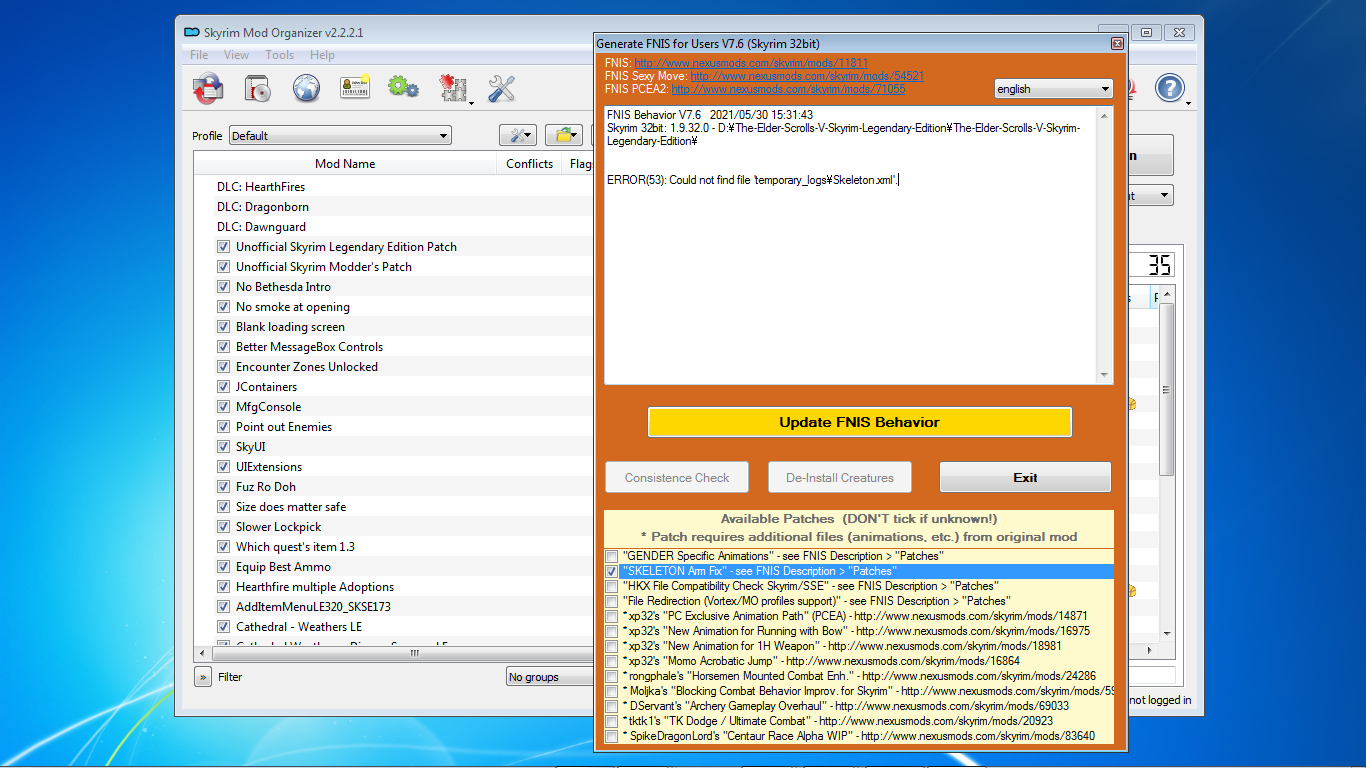
Task: Open the Profiles ID card icon
Action: point(355,88)
